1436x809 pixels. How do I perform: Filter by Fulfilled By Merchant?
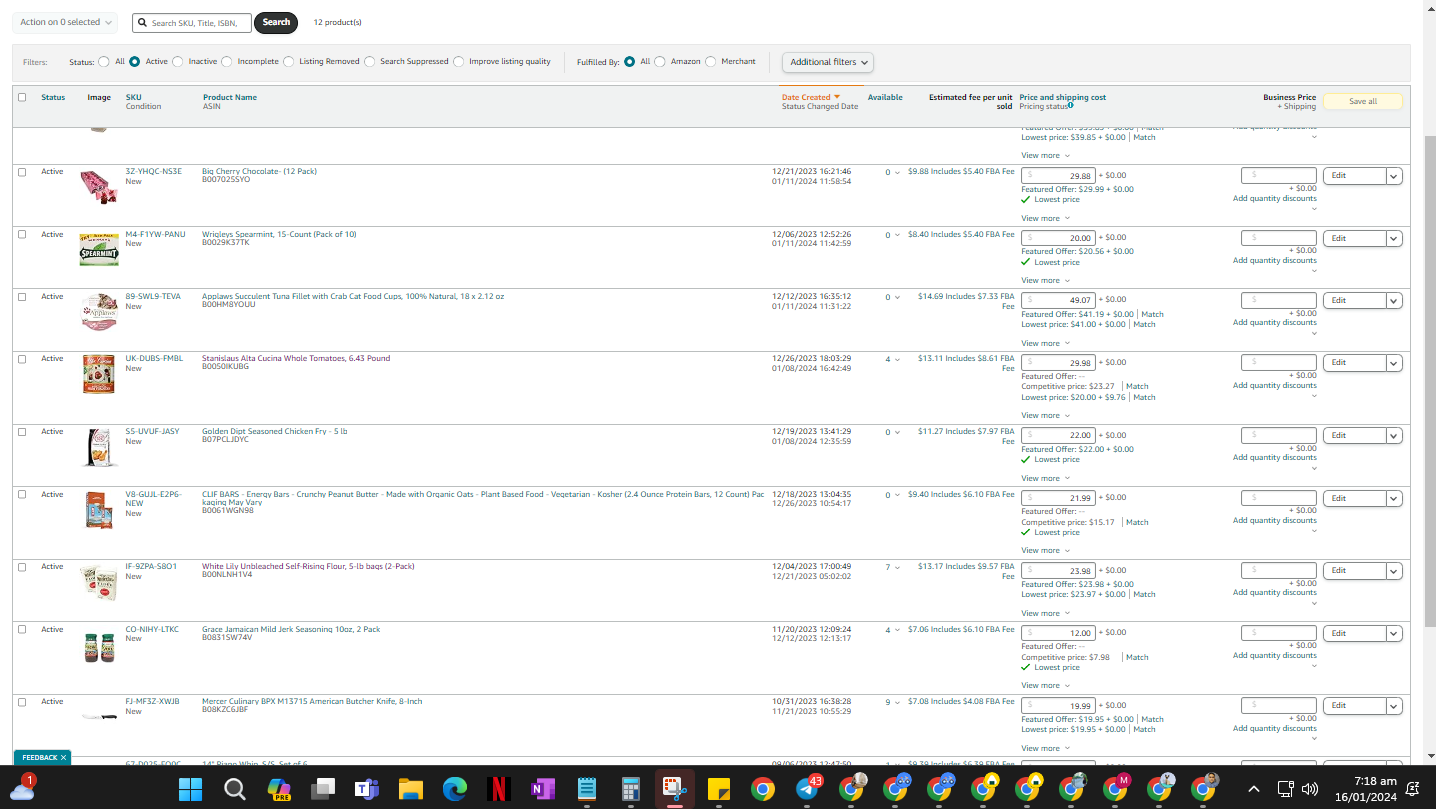pyautogui.click(x=711, y=62)
